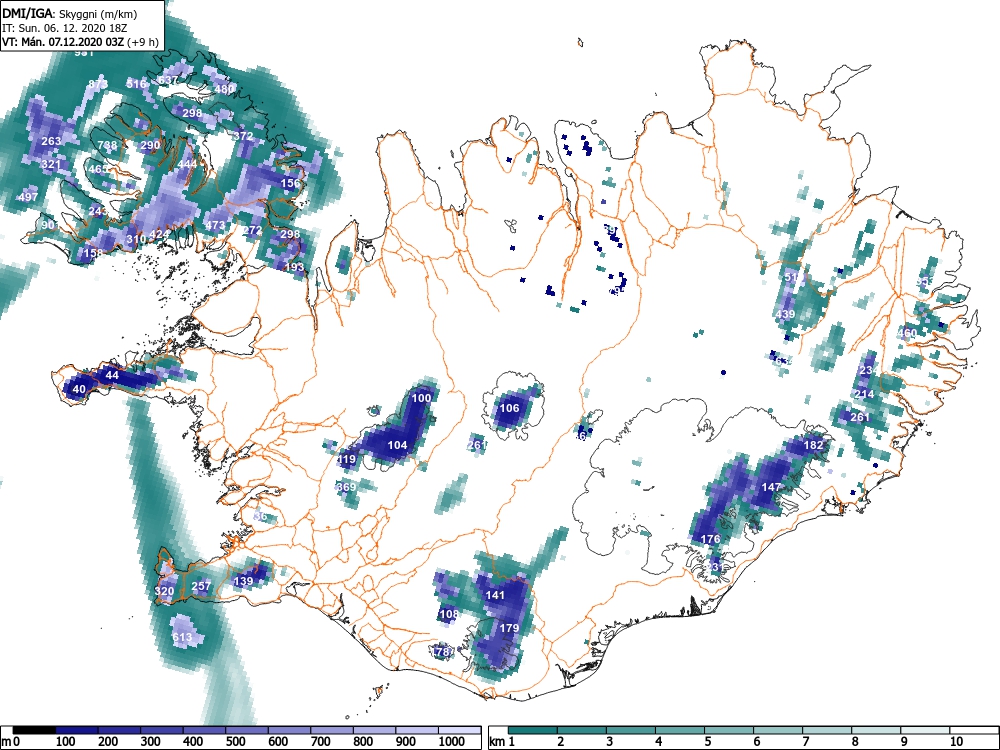Click visibility value '106' over central glacier

509,408
